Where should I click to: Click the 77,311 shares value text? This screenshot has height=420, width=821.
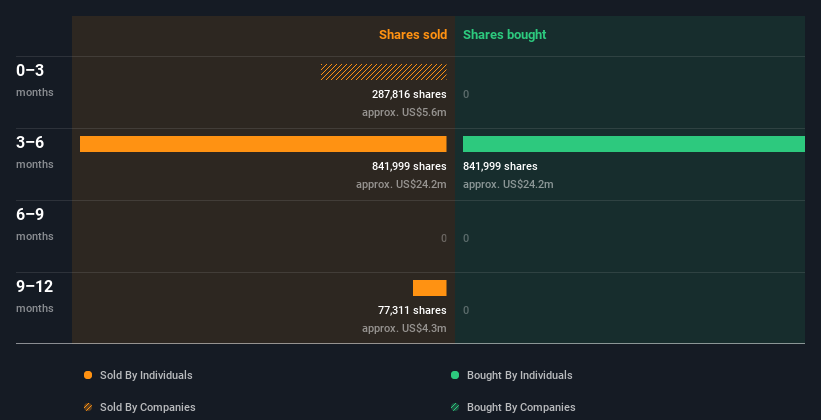[412, 310]
